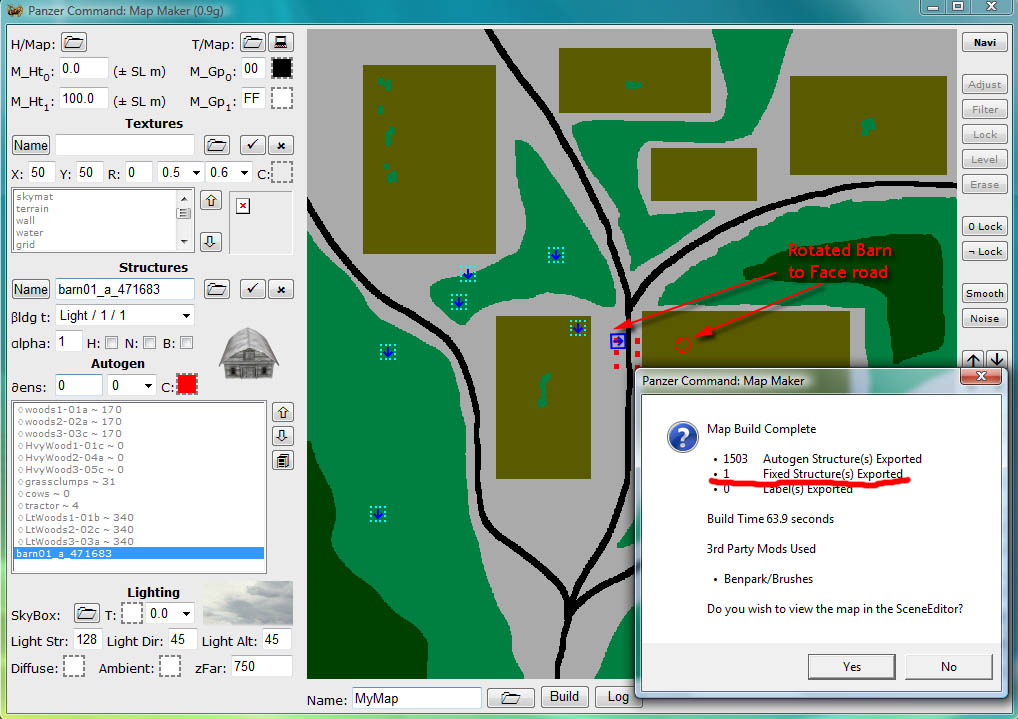Pick the red Autogen C color swatch

pyautogui.click(x=187, y=385)
